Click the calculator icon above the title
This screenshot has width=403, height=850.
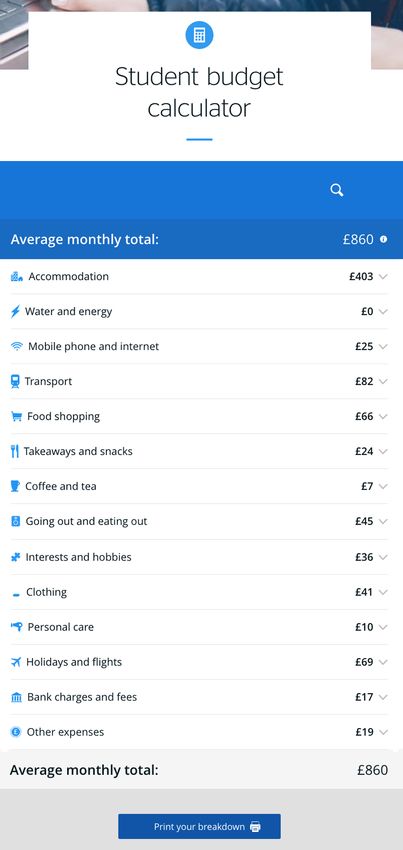click(199, 35)
